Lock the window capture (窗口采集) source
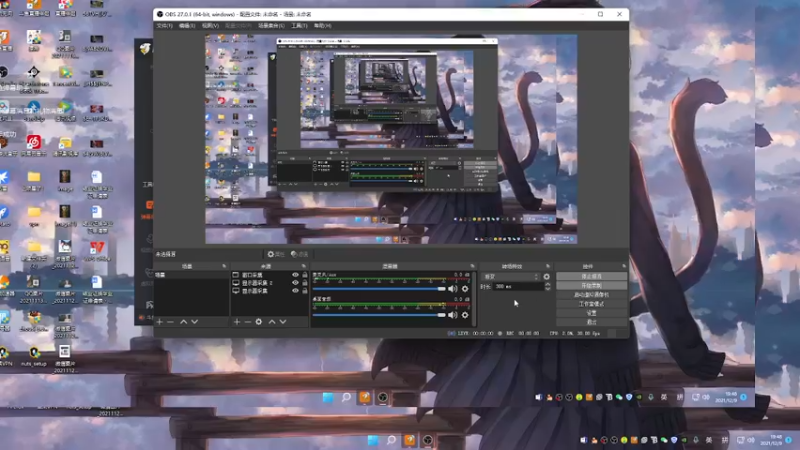The width and height of the screenshot is (800, 450). (305, 275)
